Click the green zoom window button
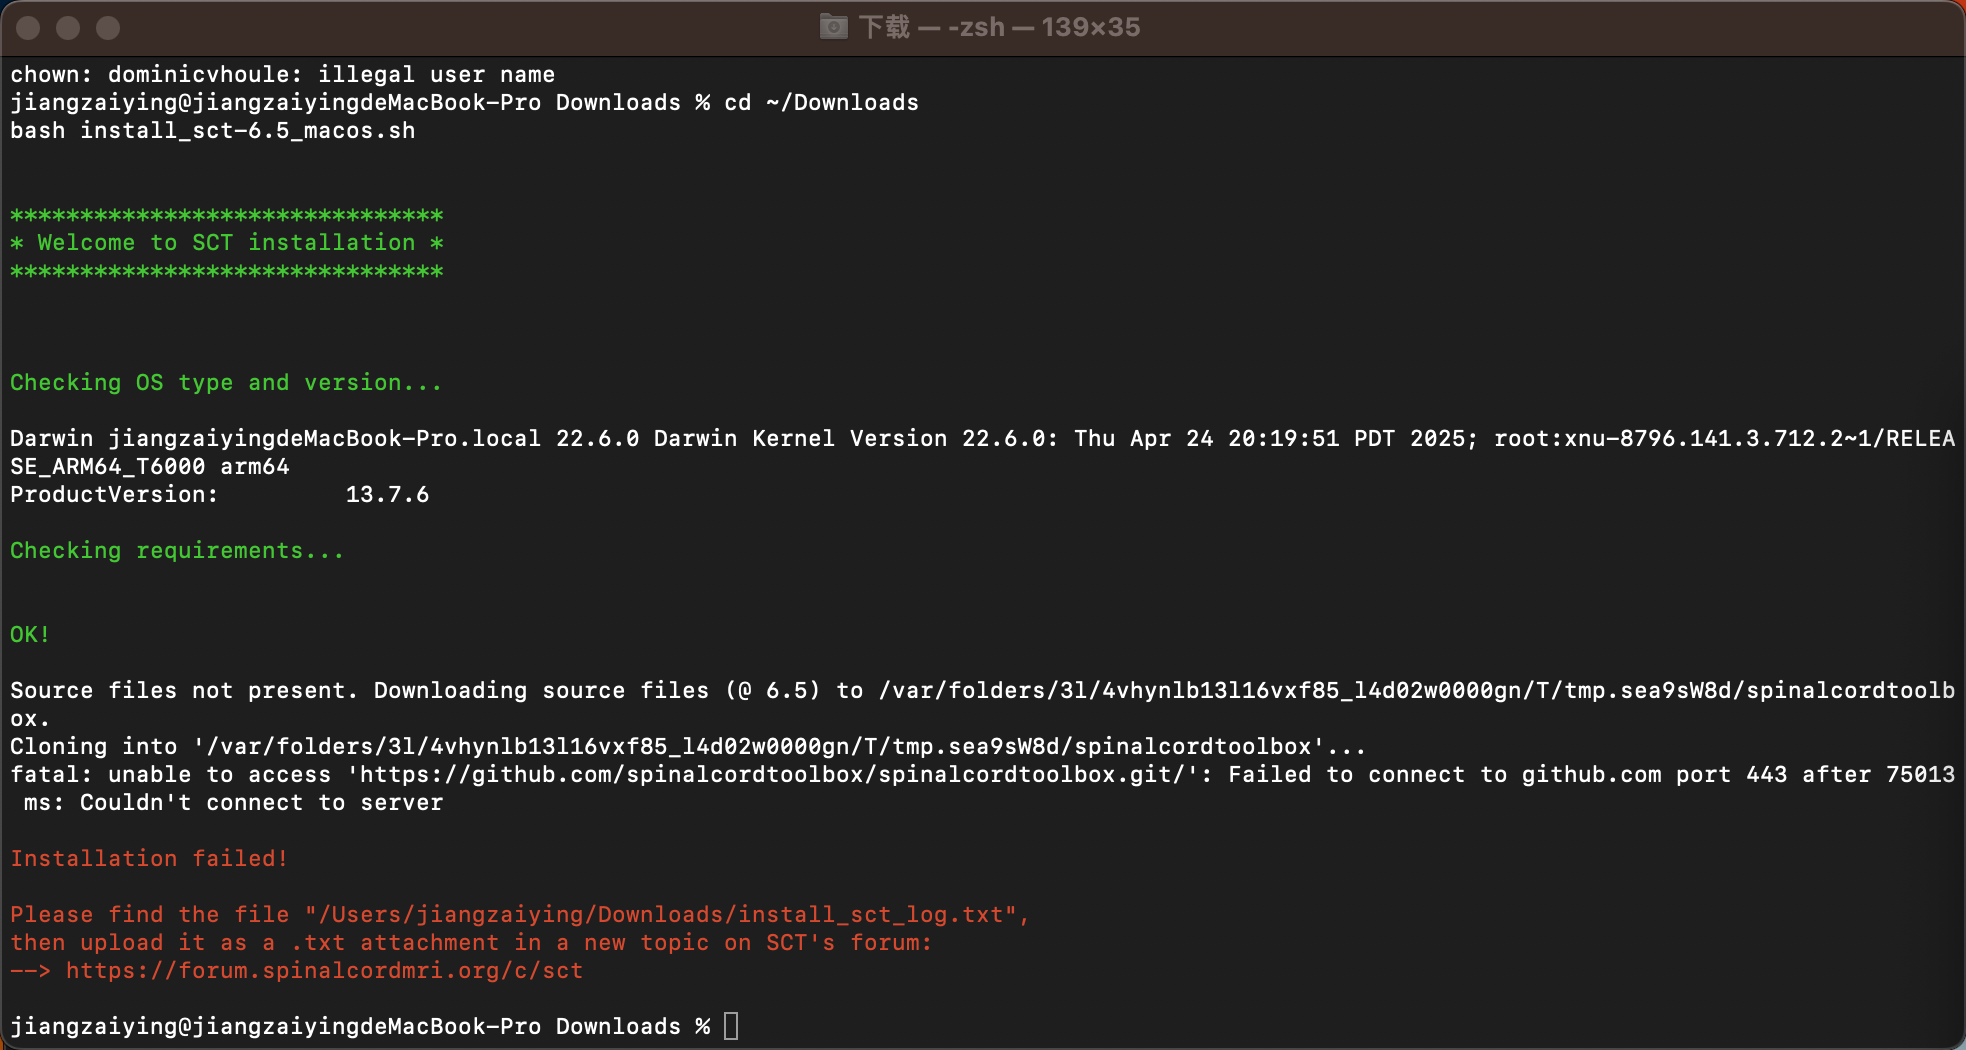Screen dimensions: 1966x1050 tap(108, 28)
